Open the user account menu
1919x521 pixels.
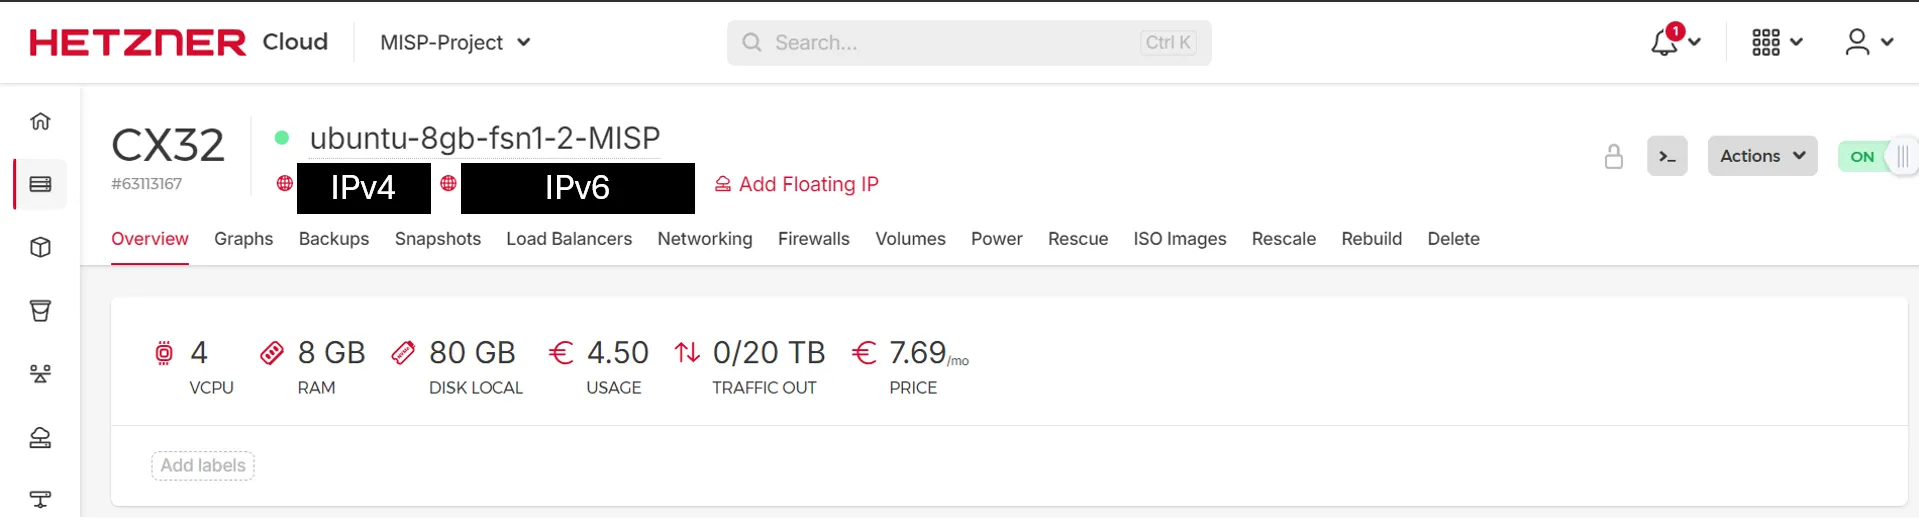point(1868,42)
